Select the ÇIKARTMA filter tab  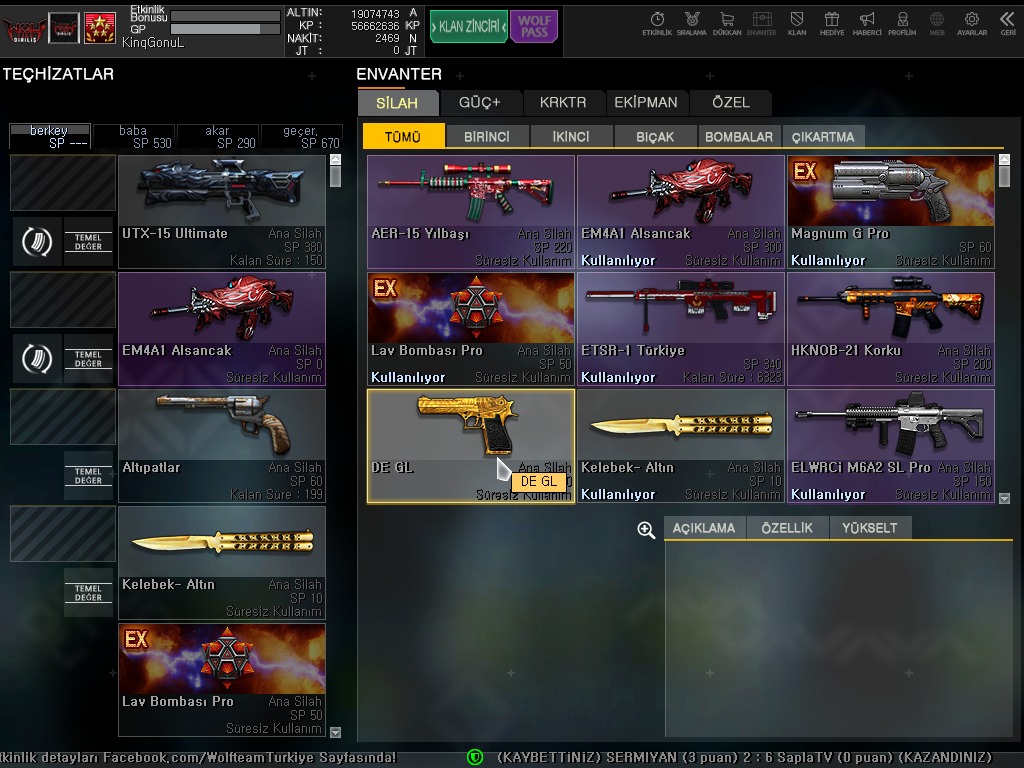pos(824,136)
